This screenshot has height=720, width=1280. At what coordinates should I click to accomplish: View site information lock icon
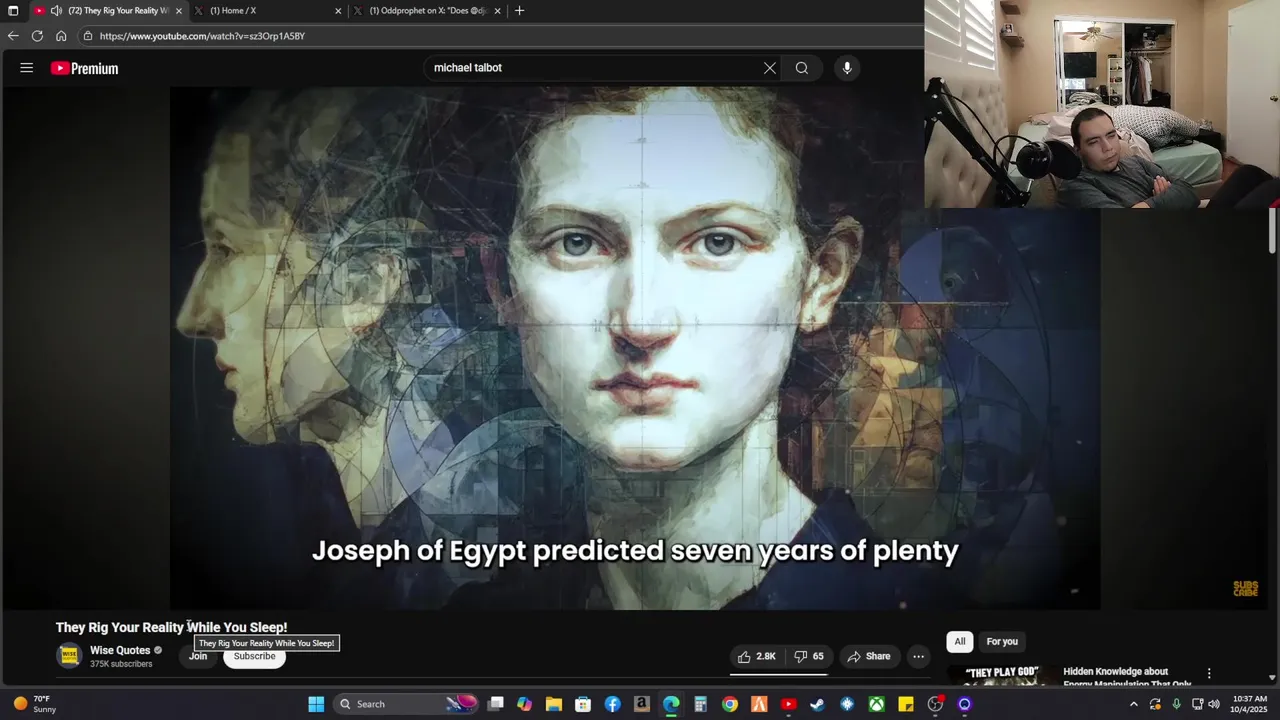click(88, 36)
